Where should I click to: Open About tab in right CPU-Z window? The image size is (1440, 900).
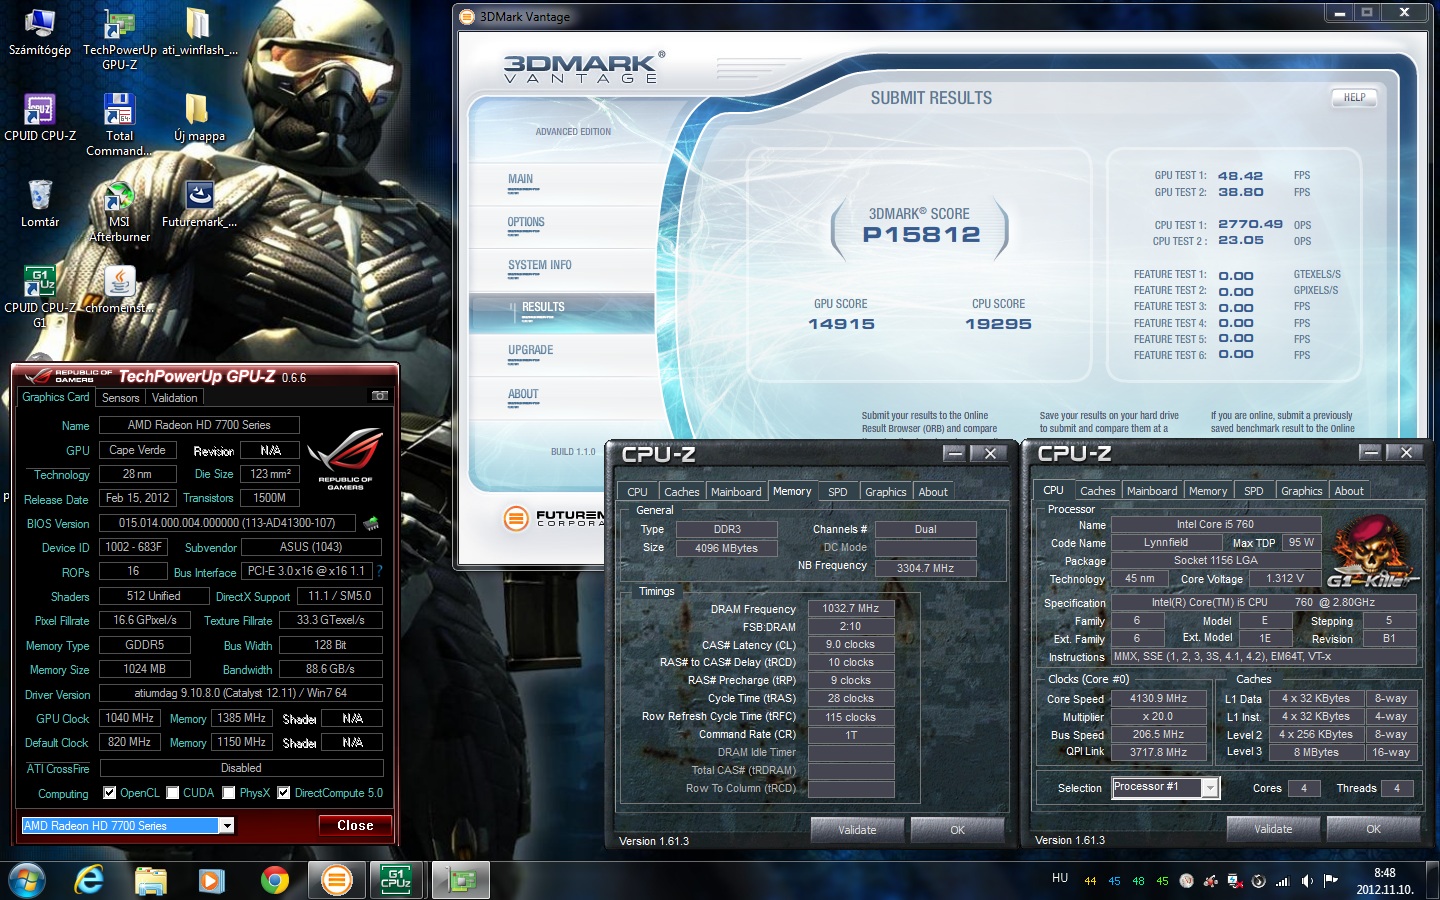coord(1349,491)
